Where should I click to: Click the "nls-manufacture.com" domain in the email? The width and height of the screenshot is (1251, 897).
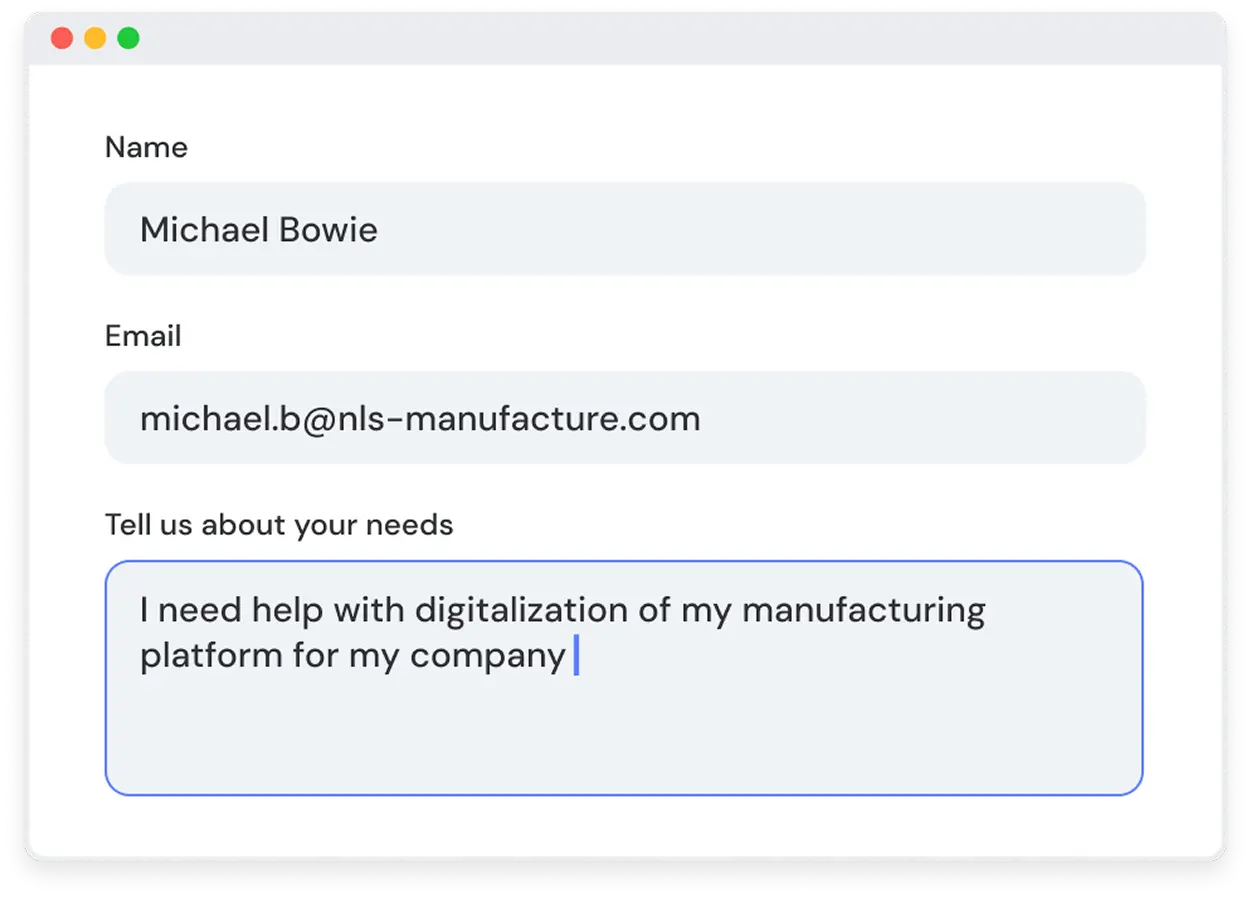coord(518,418)
